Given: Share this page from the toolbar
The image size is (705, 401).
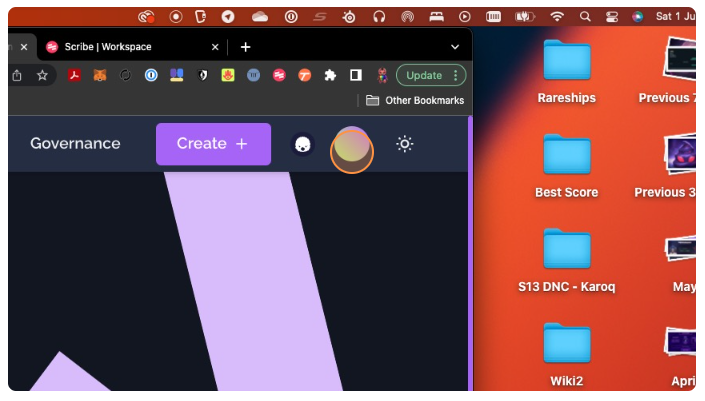Looking at the screenshot, I should tap(17, 75).
